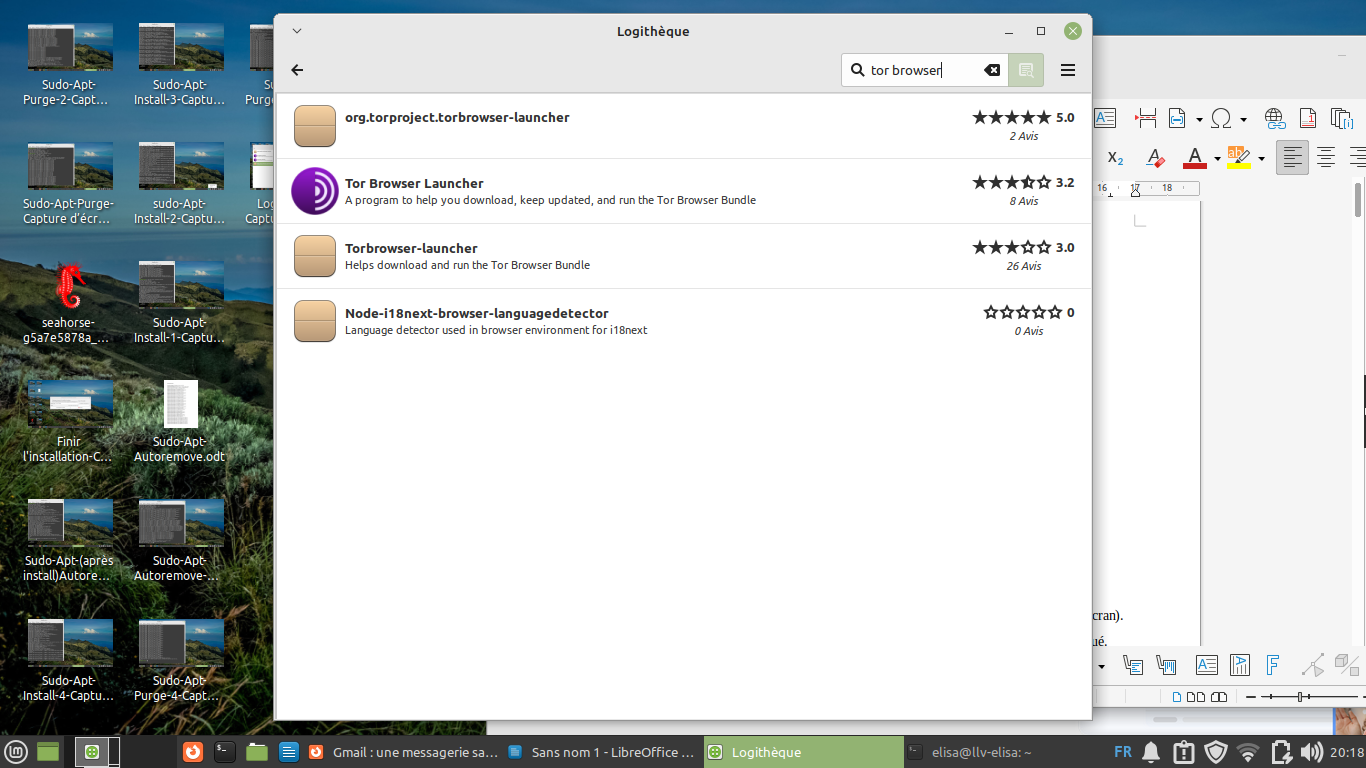
Task: Open the update manager shield icon
Action: point(1216,752)
